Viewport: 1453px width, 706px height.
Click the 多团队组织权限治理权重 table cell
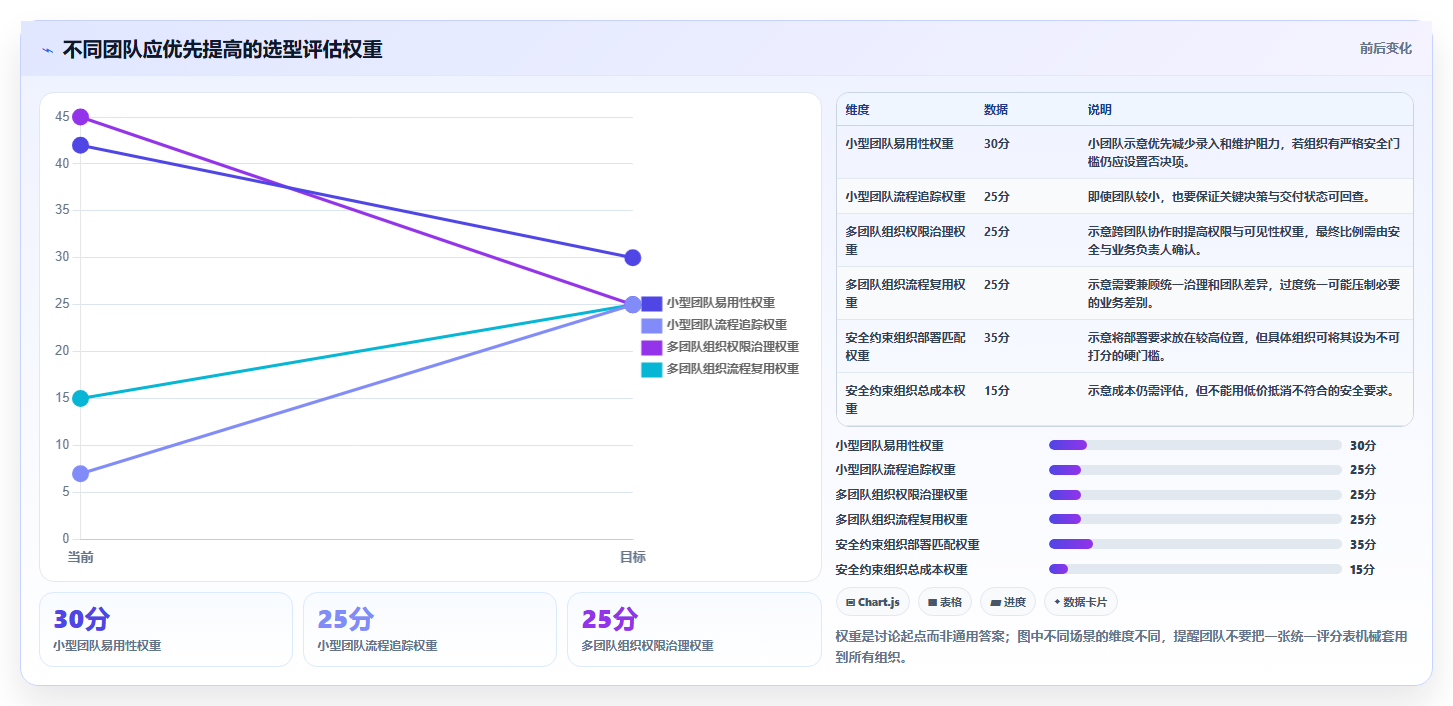905,240
